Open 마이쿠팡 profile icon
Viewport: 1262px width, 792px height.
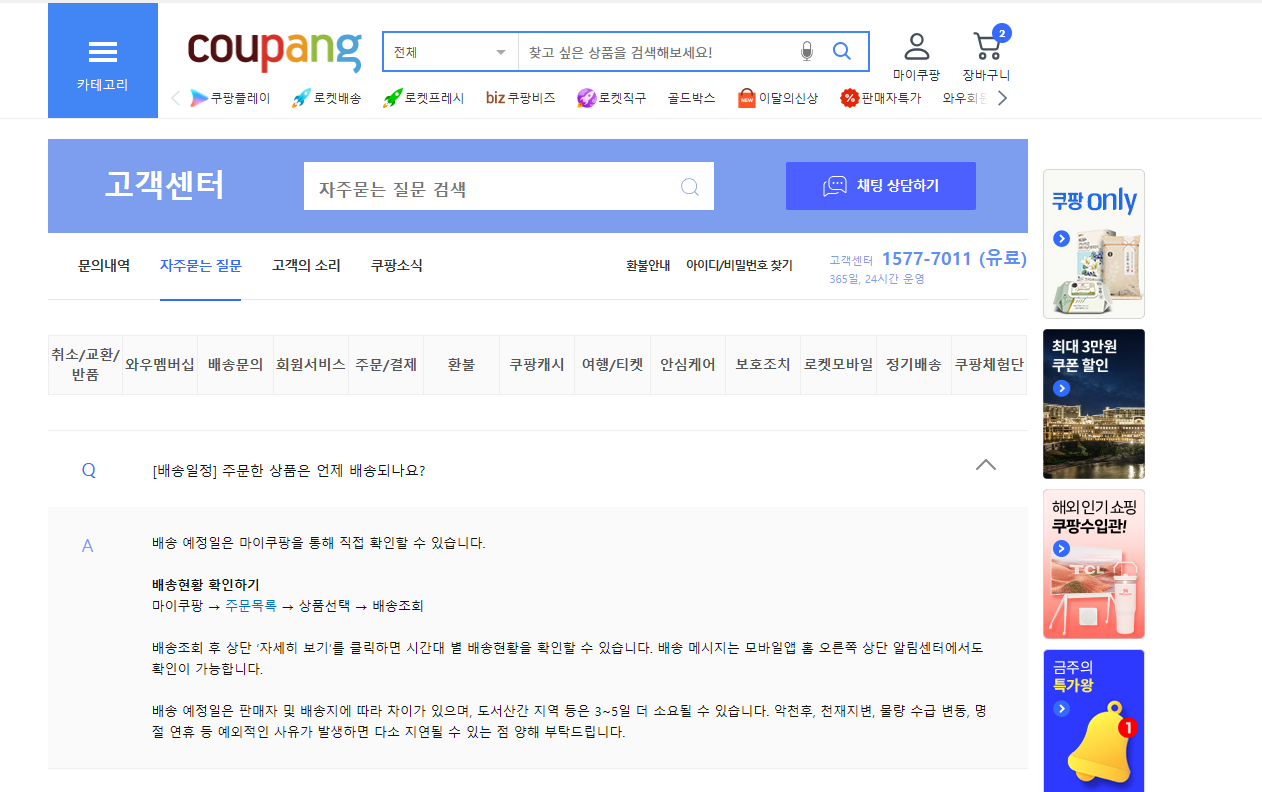click(x=916, y=47)
